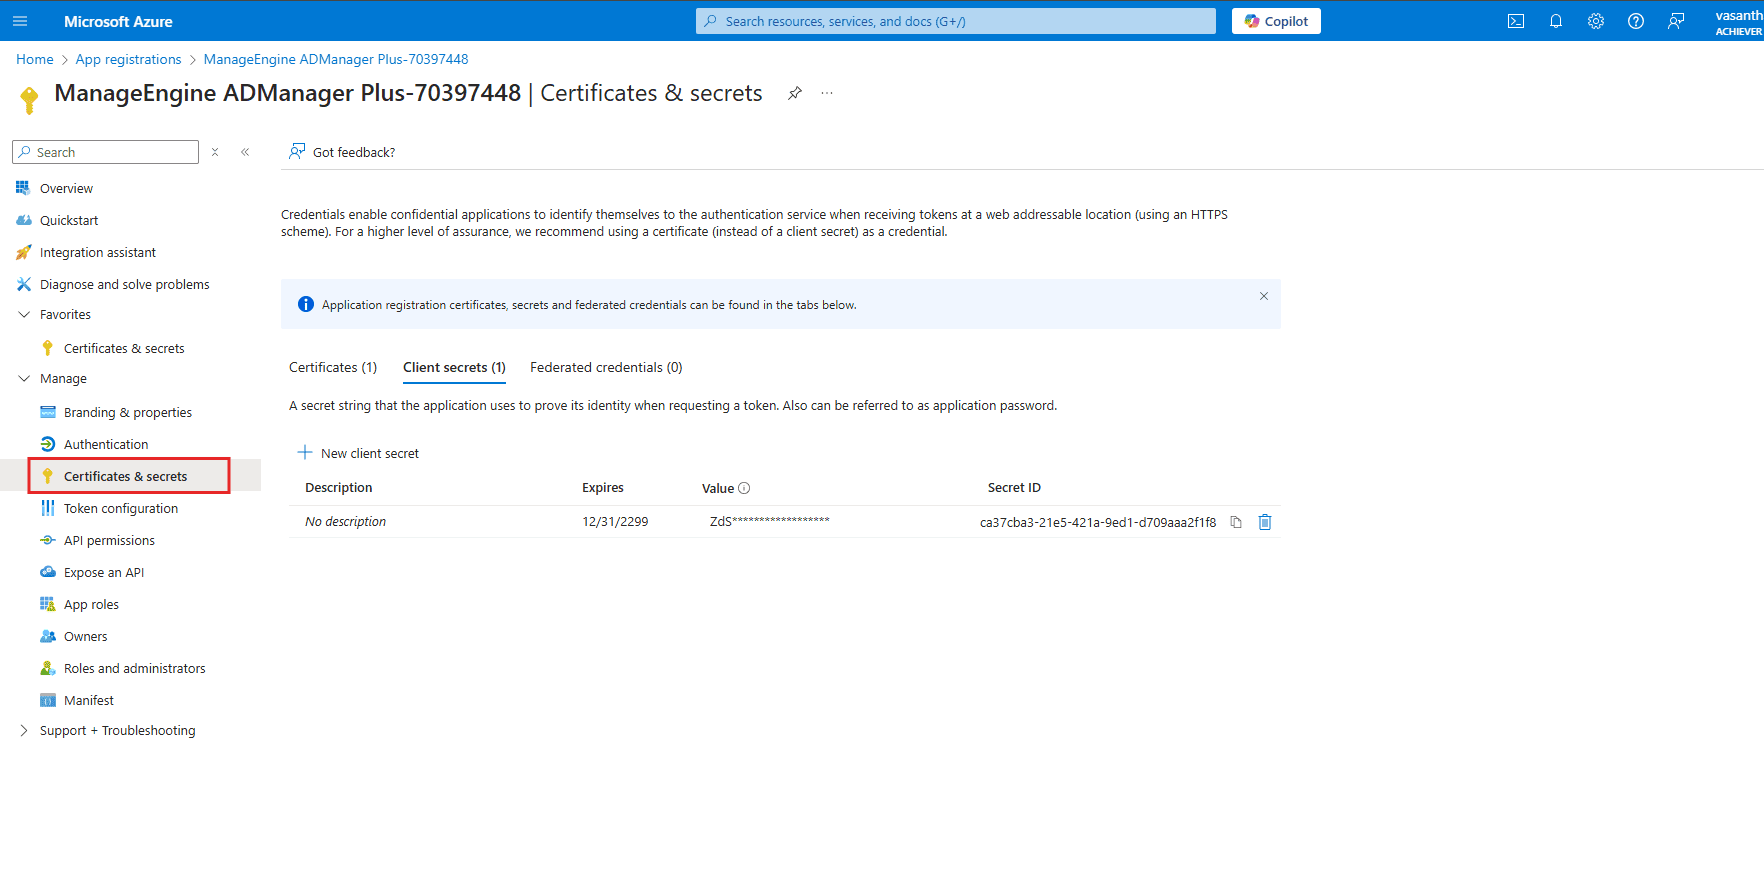
Task: Click the help question mark icon
Action: point(1636,21)
